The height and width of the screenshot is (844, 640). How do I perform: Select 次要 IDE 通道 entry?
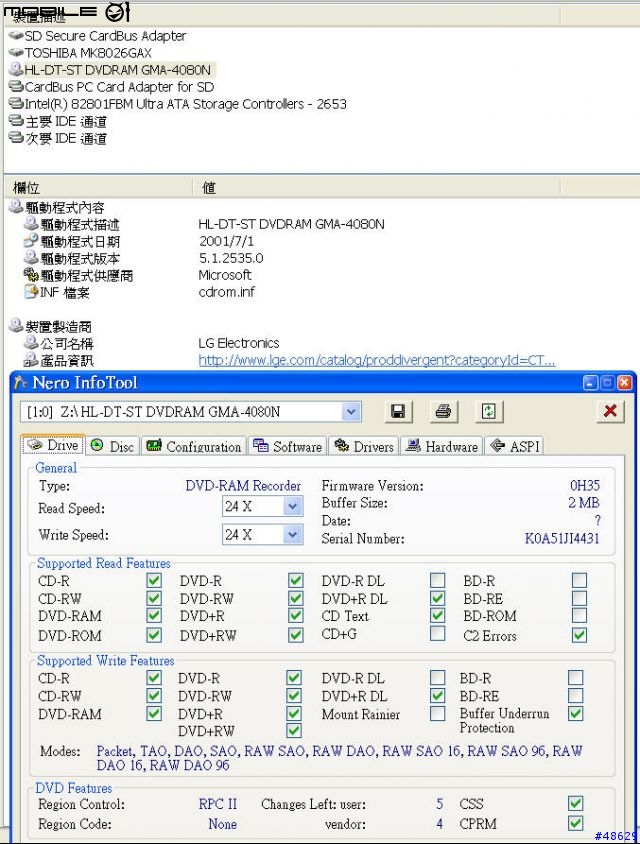coord(66,139)
